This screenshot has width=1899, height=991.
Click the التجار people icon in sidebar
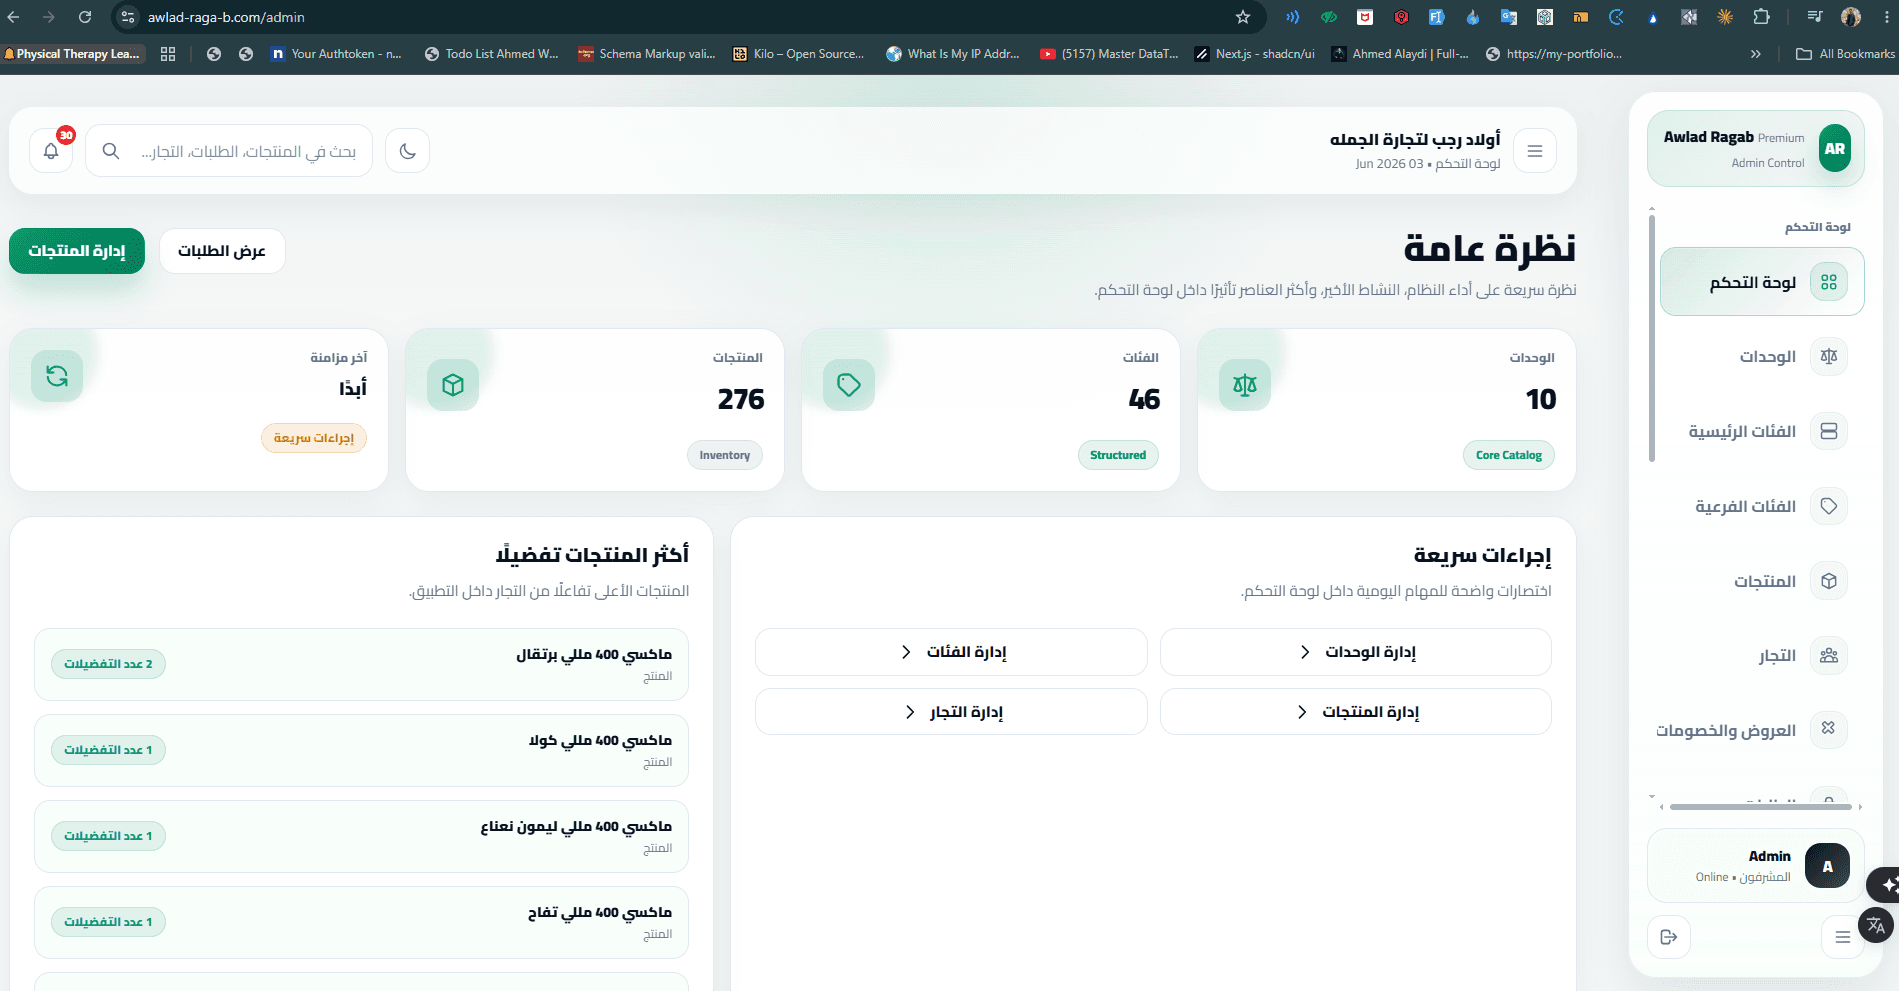pos(1829,656)
